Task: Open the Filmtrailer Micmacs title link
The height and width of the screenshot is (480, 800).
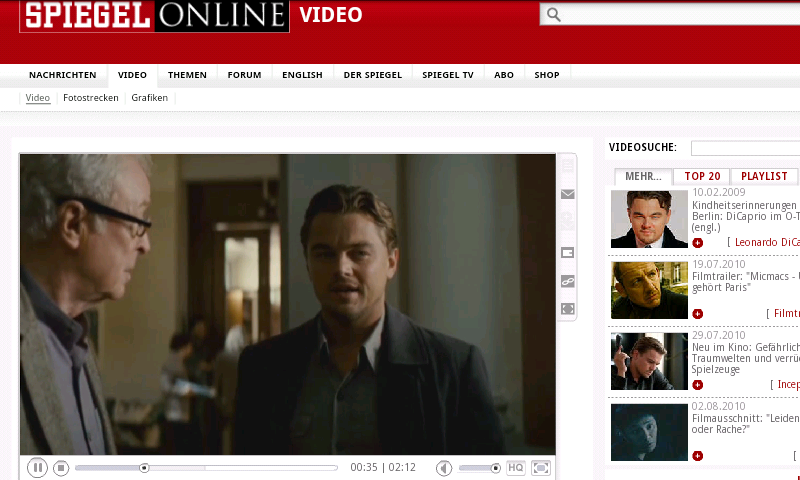Action: 745,282
